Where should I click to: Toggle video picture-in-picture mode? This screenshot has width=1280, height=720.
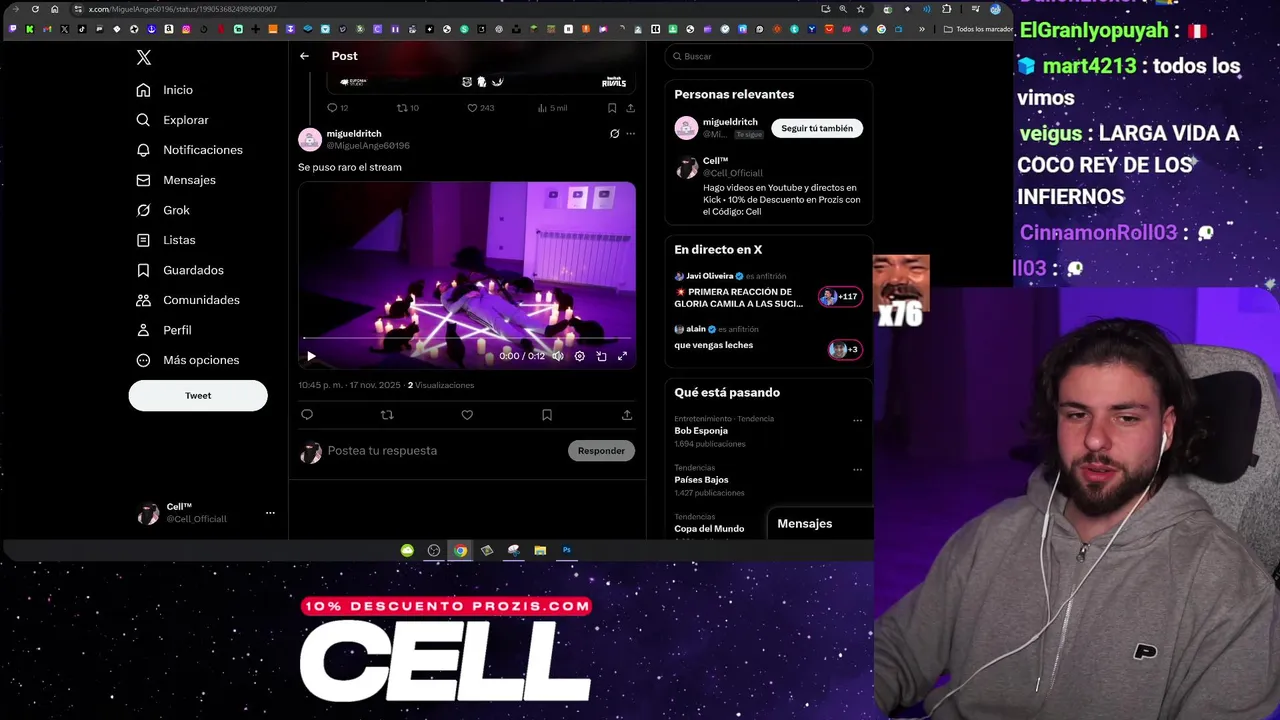pos(601,356)
